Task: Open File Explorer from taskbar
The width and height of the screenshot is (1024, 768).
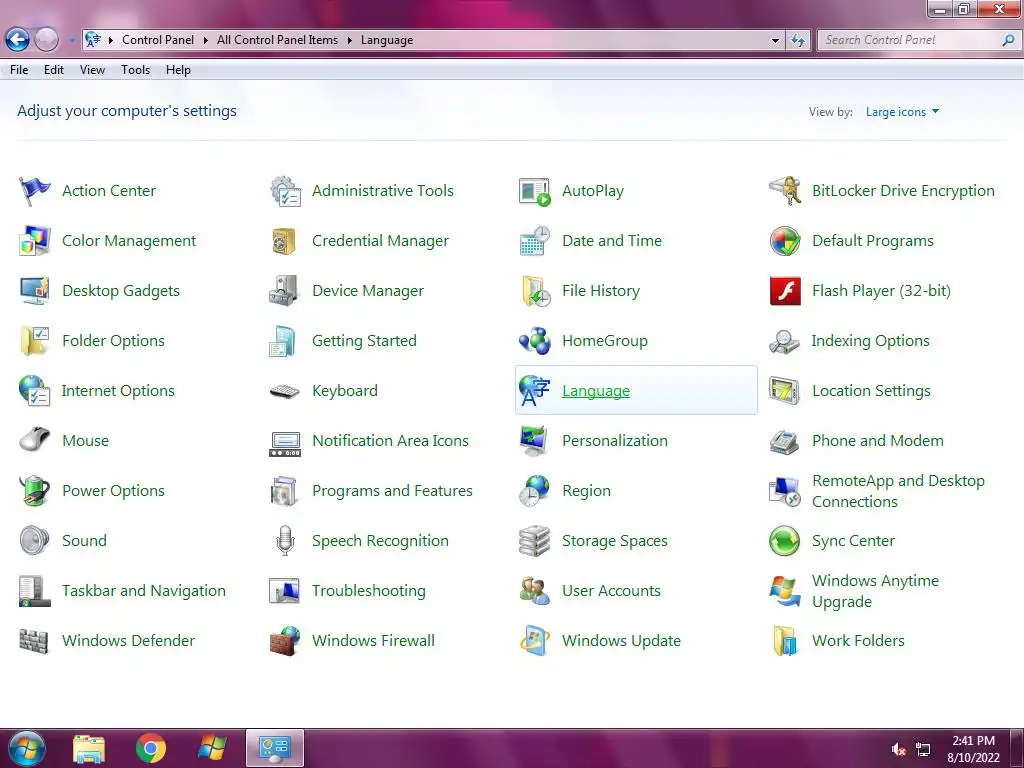Action: click(x=89, y=748)
